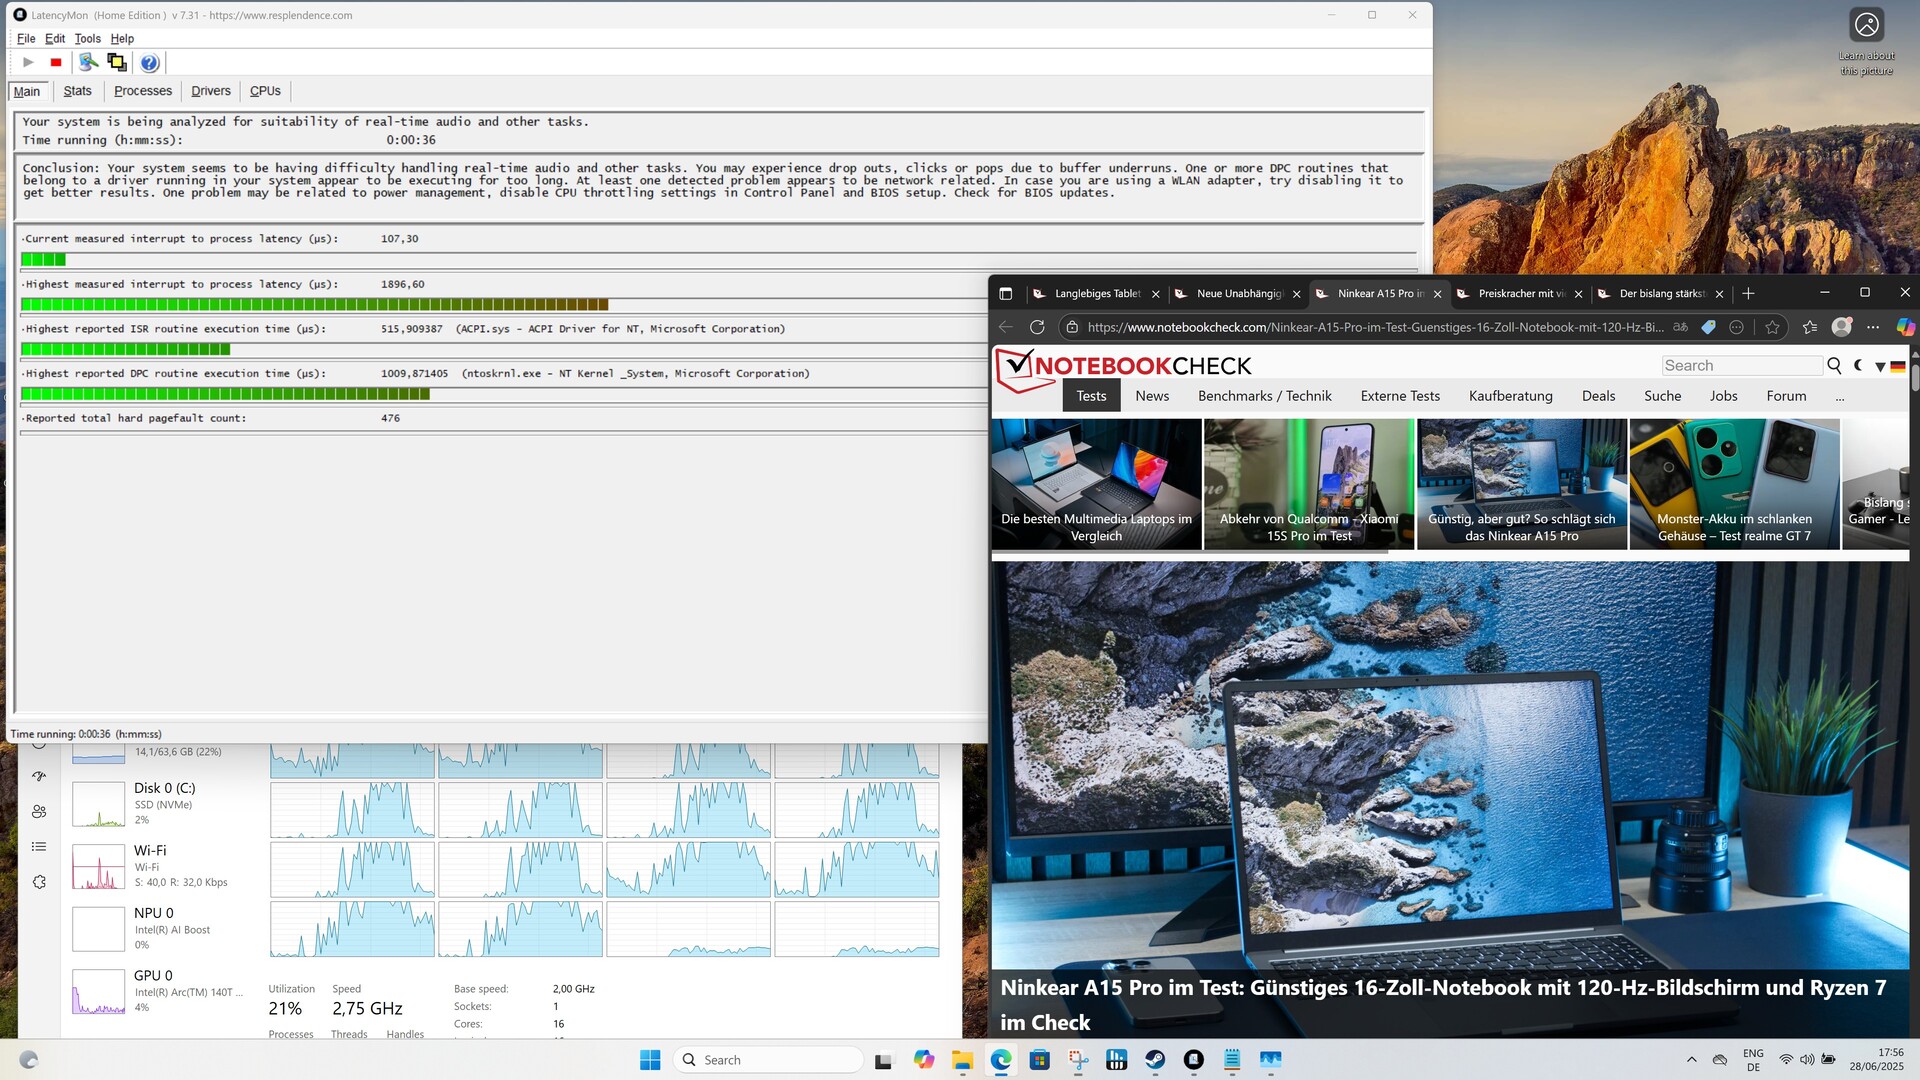Add the page to favorites with the star

[1772, 327]
